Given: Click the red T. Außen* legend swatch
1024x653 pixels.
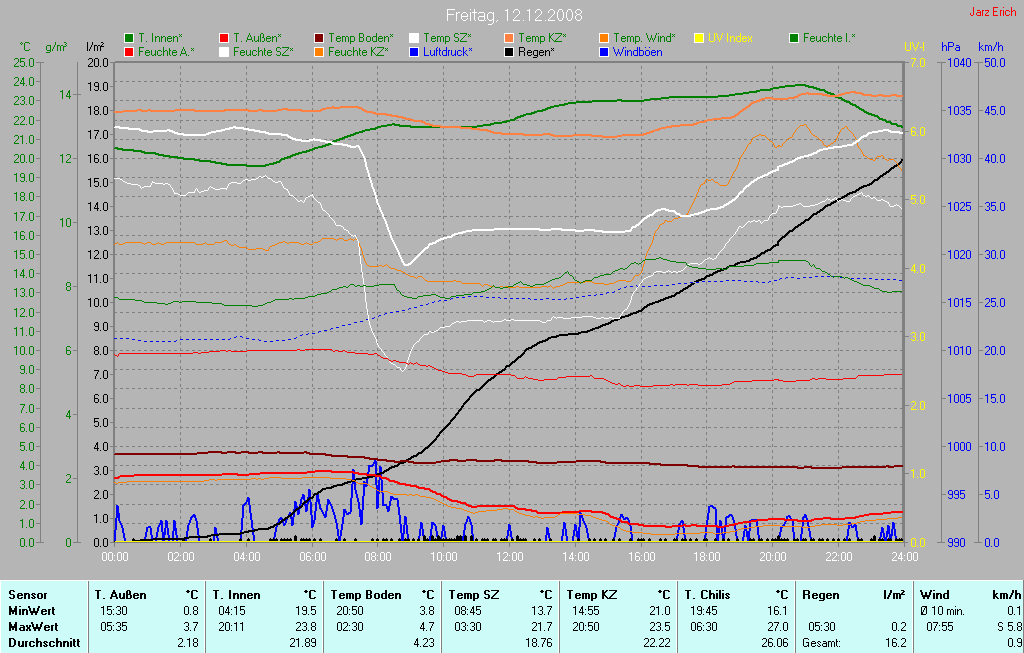Looking at the screenshot, I should point(224,39).
